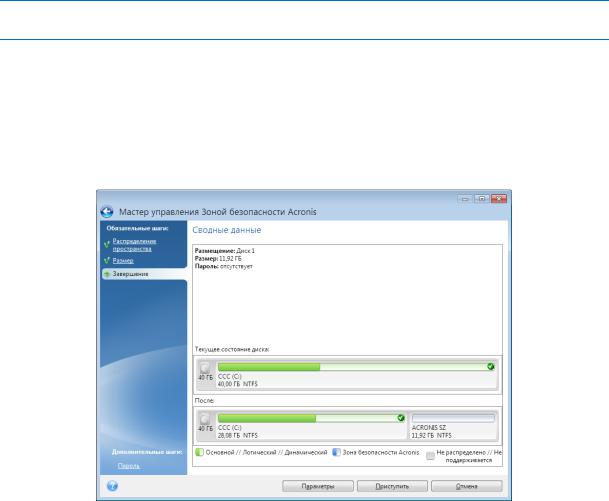609x501 pixels.
Task: Click the current-state 40 ГБ disk icon
Action: 205,368
